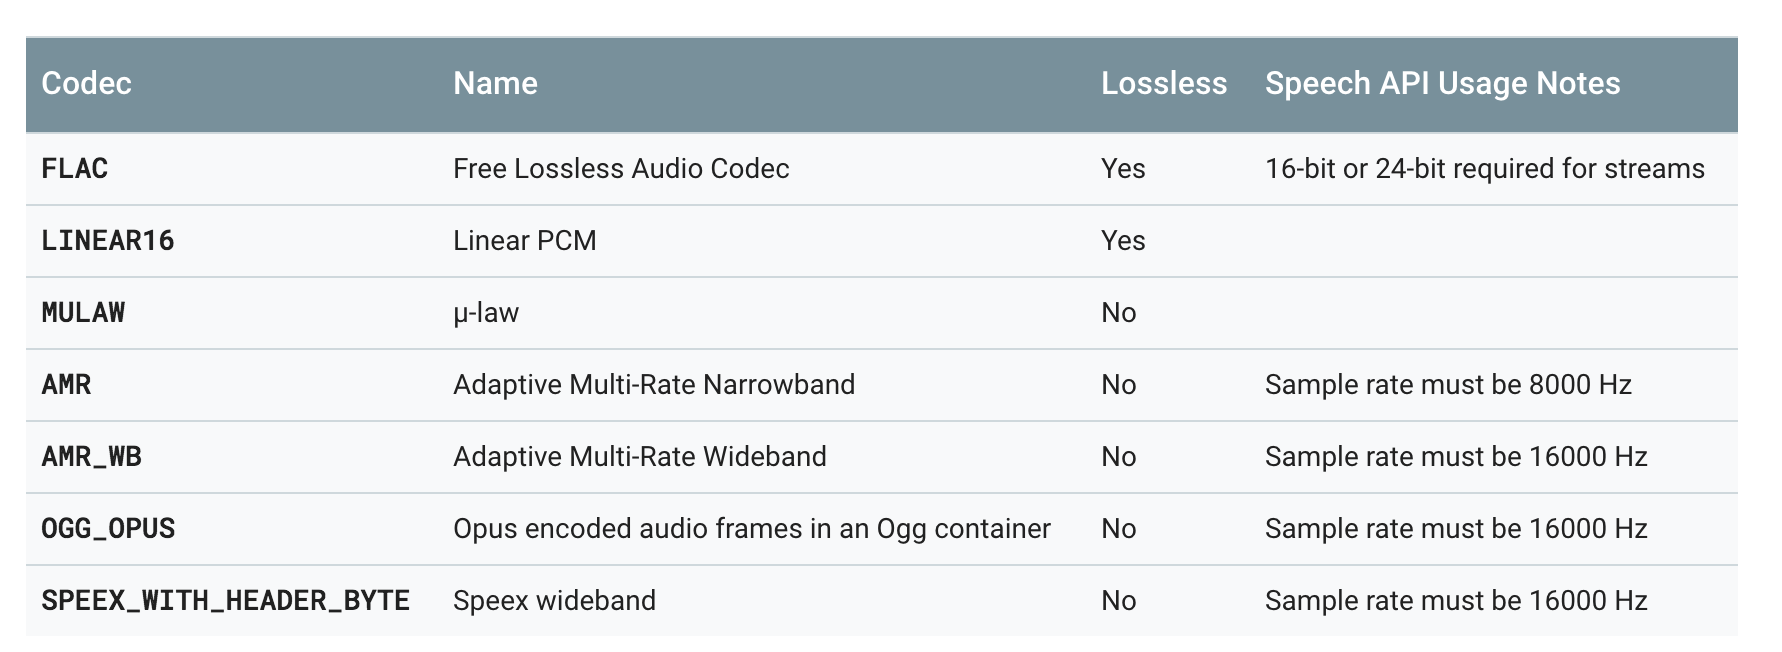This screenshot has width=1782, height=652.
Task: Click the Lossless column header
Action: click(1163, 83)
